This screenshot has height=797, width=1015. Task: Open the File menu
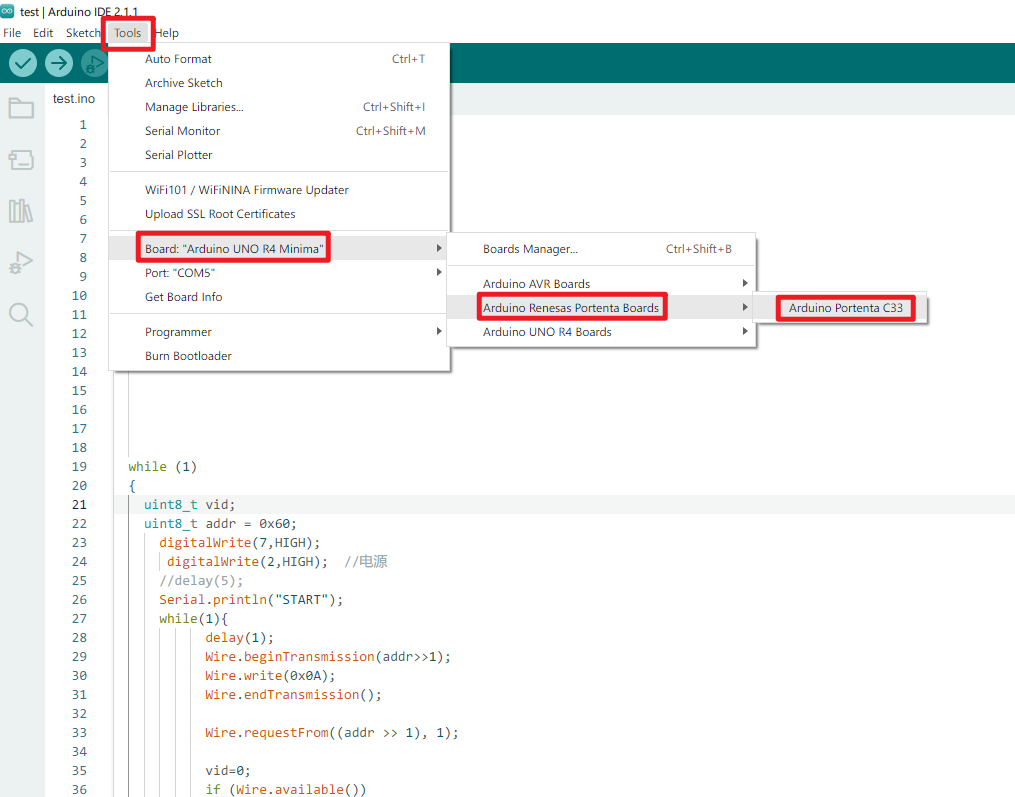(x=12, y=33)
